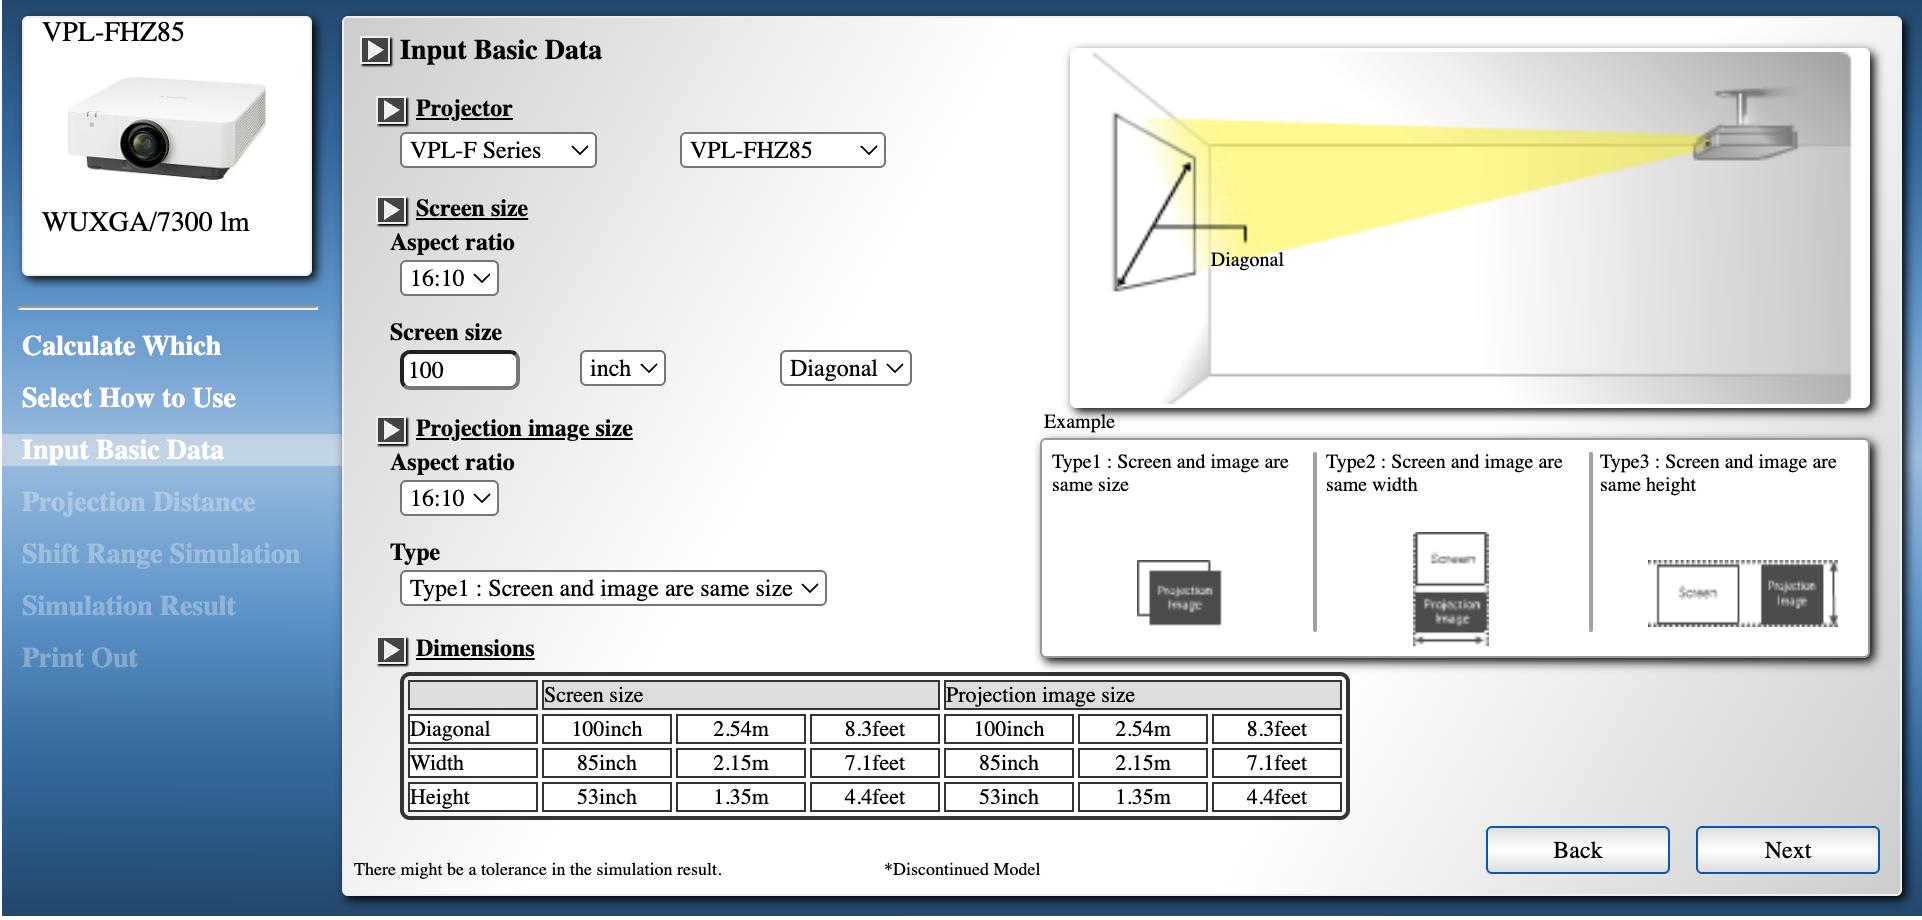Click the Next button

coord(1787,849)
